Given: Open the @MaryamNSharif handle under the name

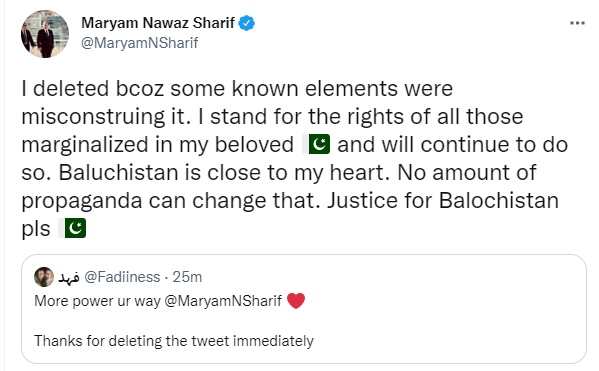Looking at the screenshot, I should click(x=139, y=43).
